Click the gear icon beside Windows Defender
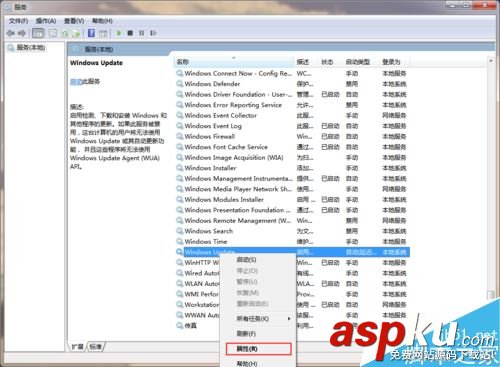 point(180,84)
